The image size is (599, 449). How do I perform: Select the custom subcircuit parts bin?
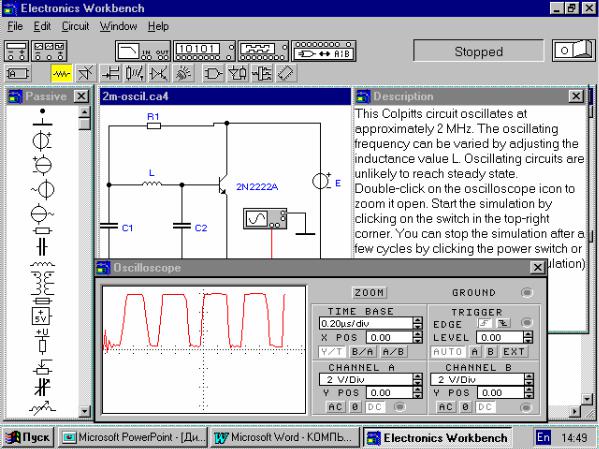[x=18, y=73]
